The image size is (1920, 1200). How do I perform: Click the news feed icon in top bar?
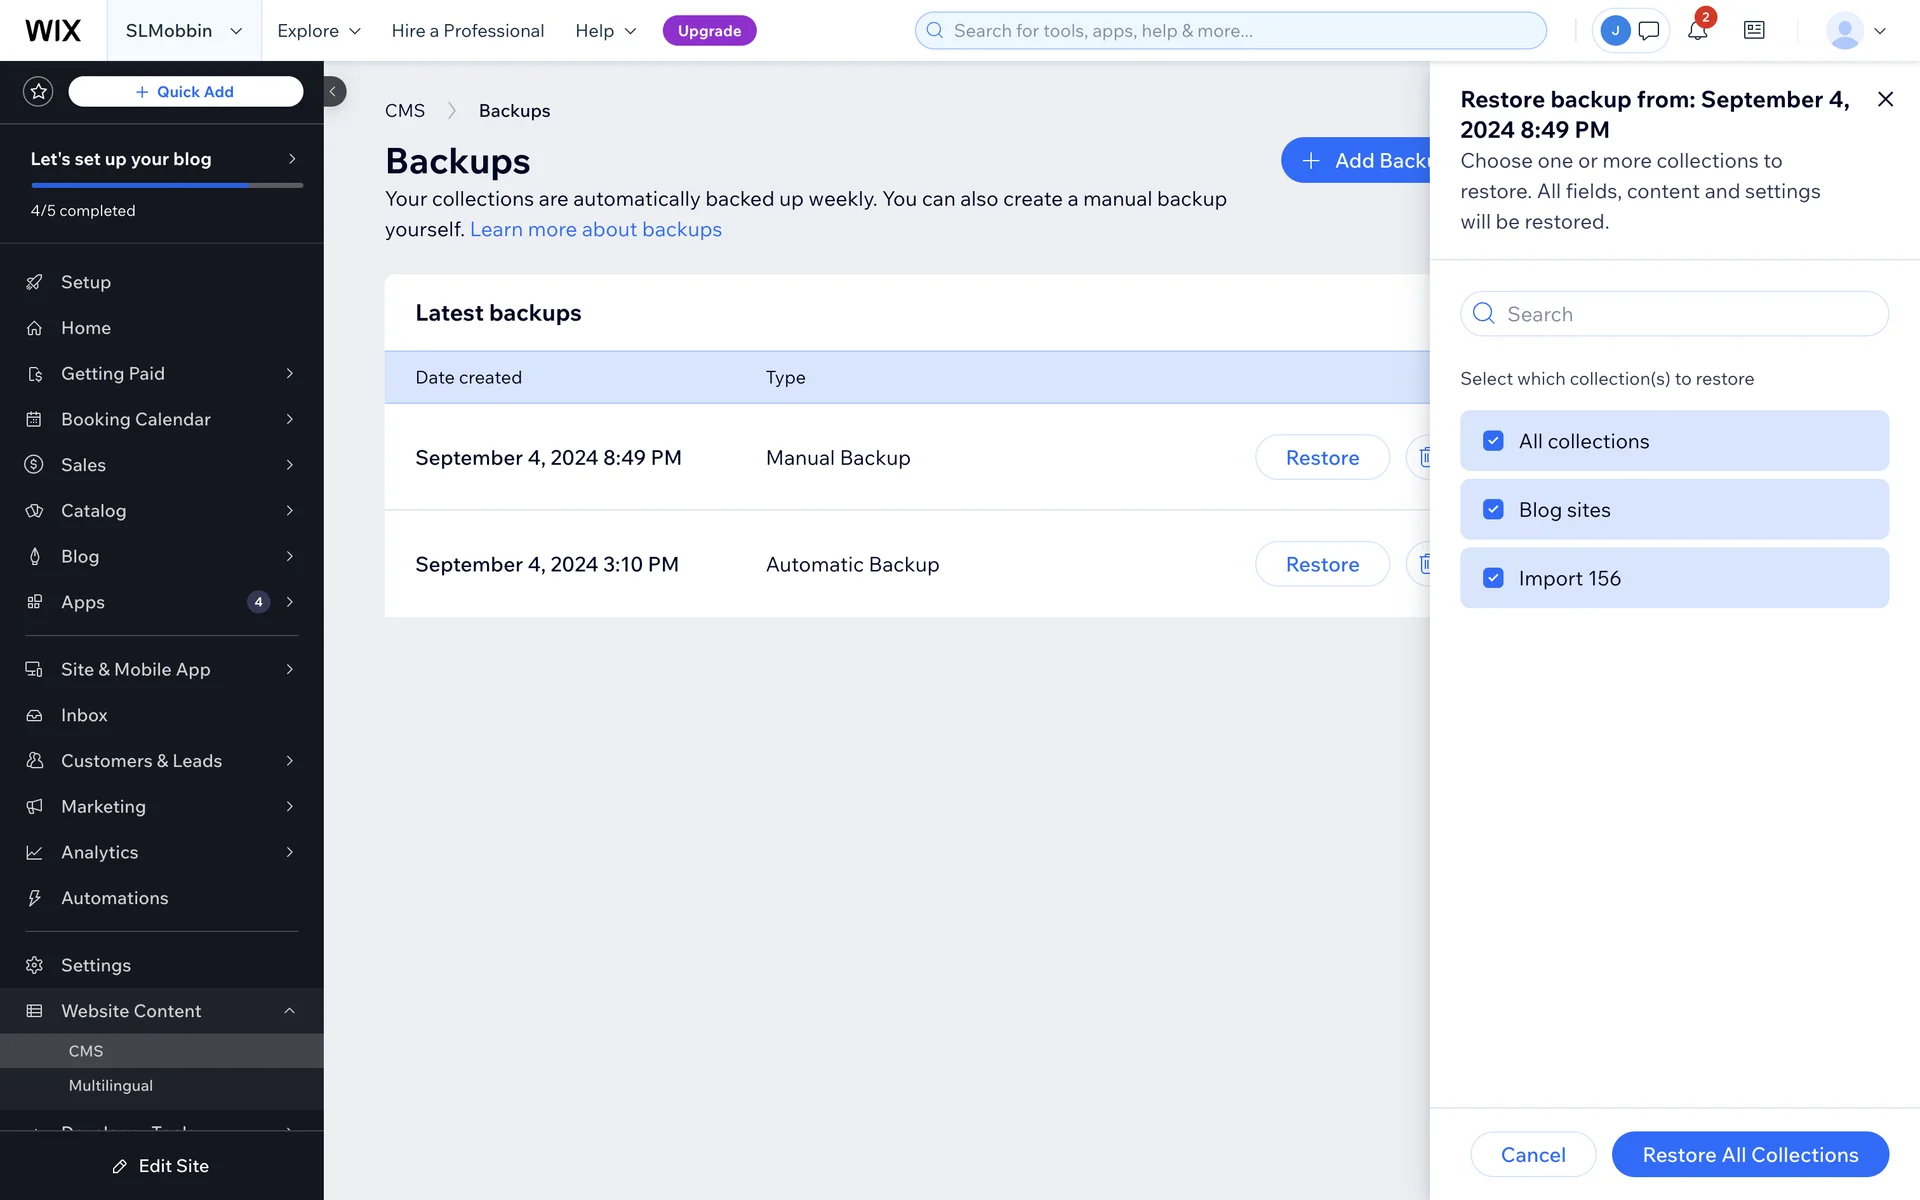click(1754, 31)
